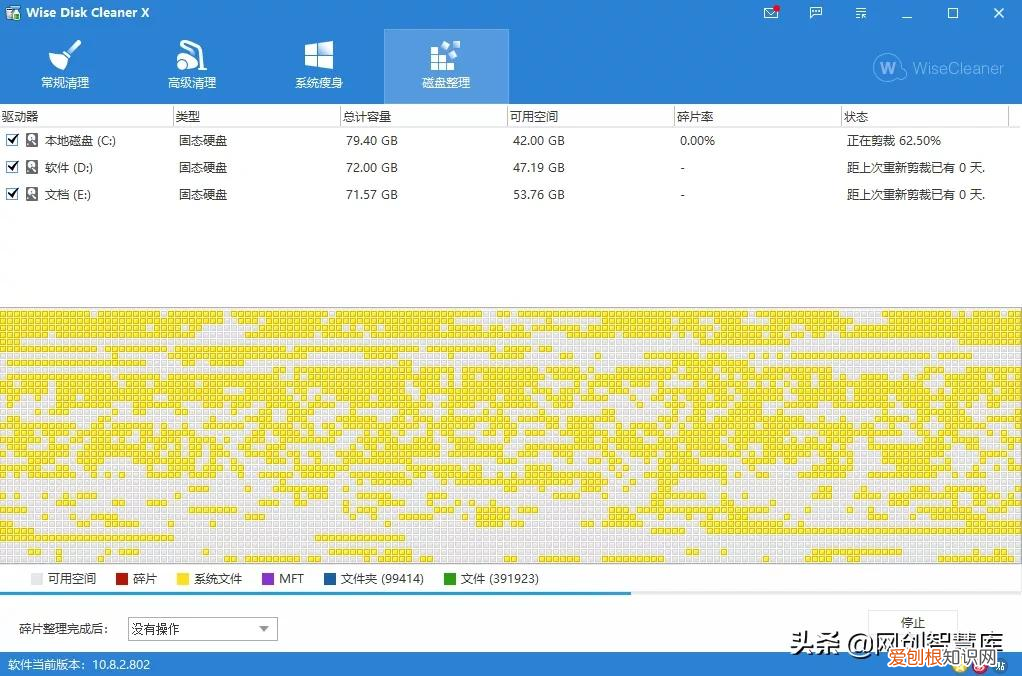Toggle the 文档 (E:) drive checkbox
Viewport: 1022px width, 676px height.
click(x=12, y=194)
